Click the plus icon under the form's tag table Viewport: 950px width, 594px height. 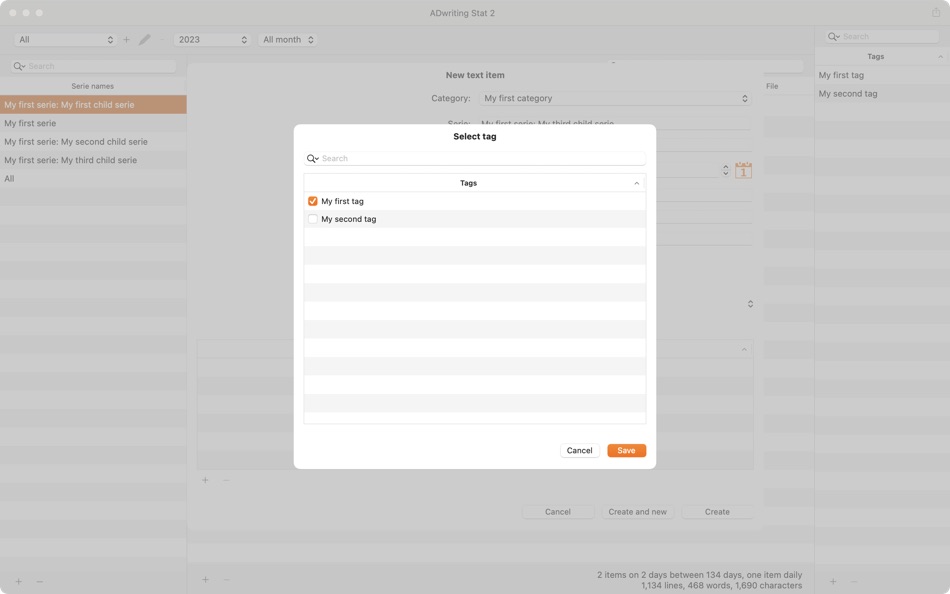205,480
